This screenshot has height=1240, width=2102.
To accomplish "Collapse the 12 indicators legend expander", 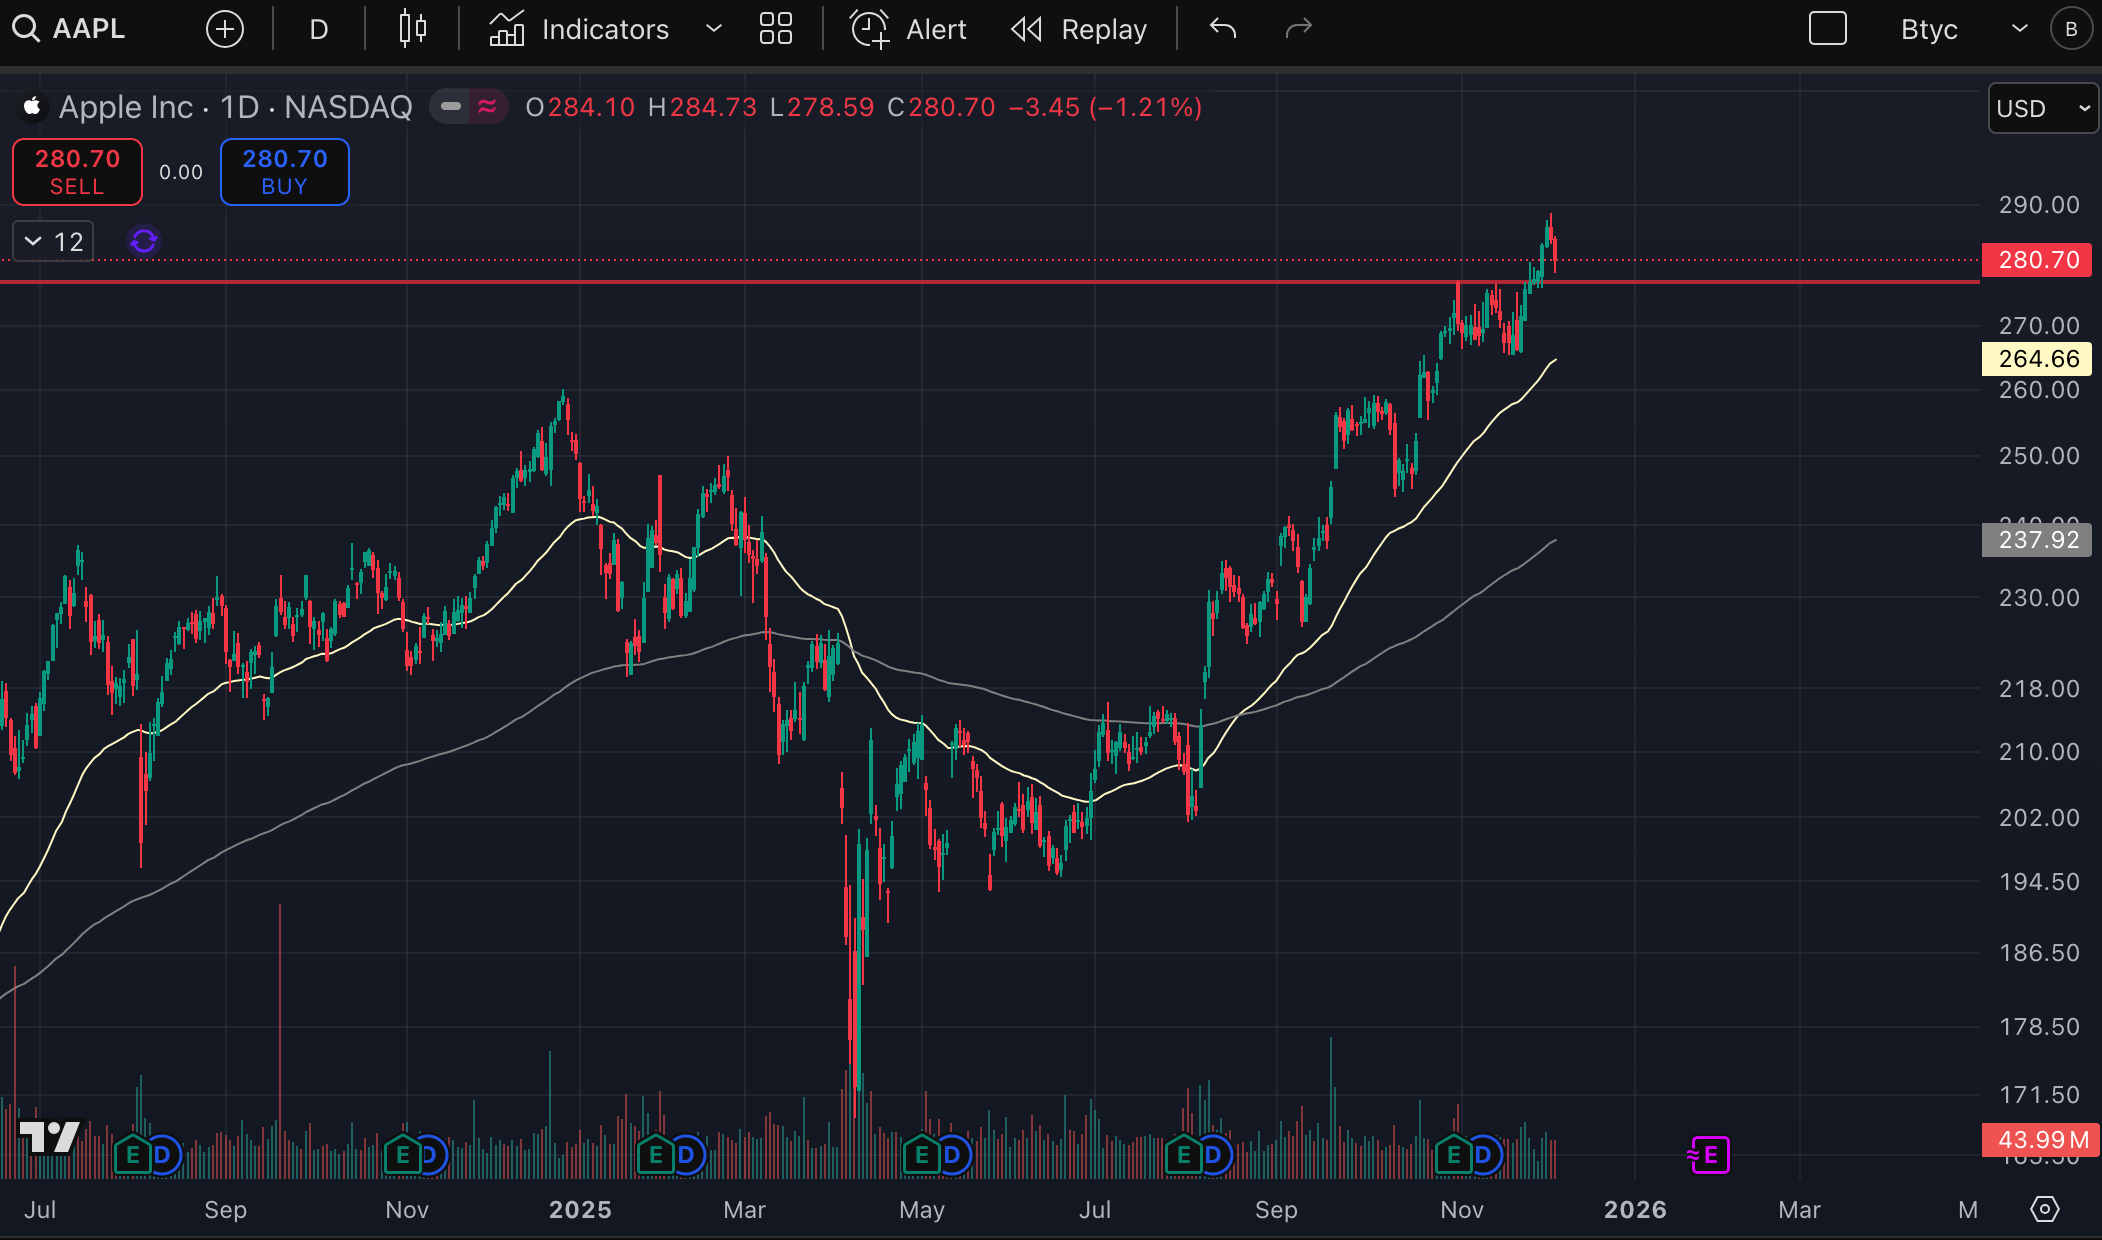I will (x=53, y=241).
